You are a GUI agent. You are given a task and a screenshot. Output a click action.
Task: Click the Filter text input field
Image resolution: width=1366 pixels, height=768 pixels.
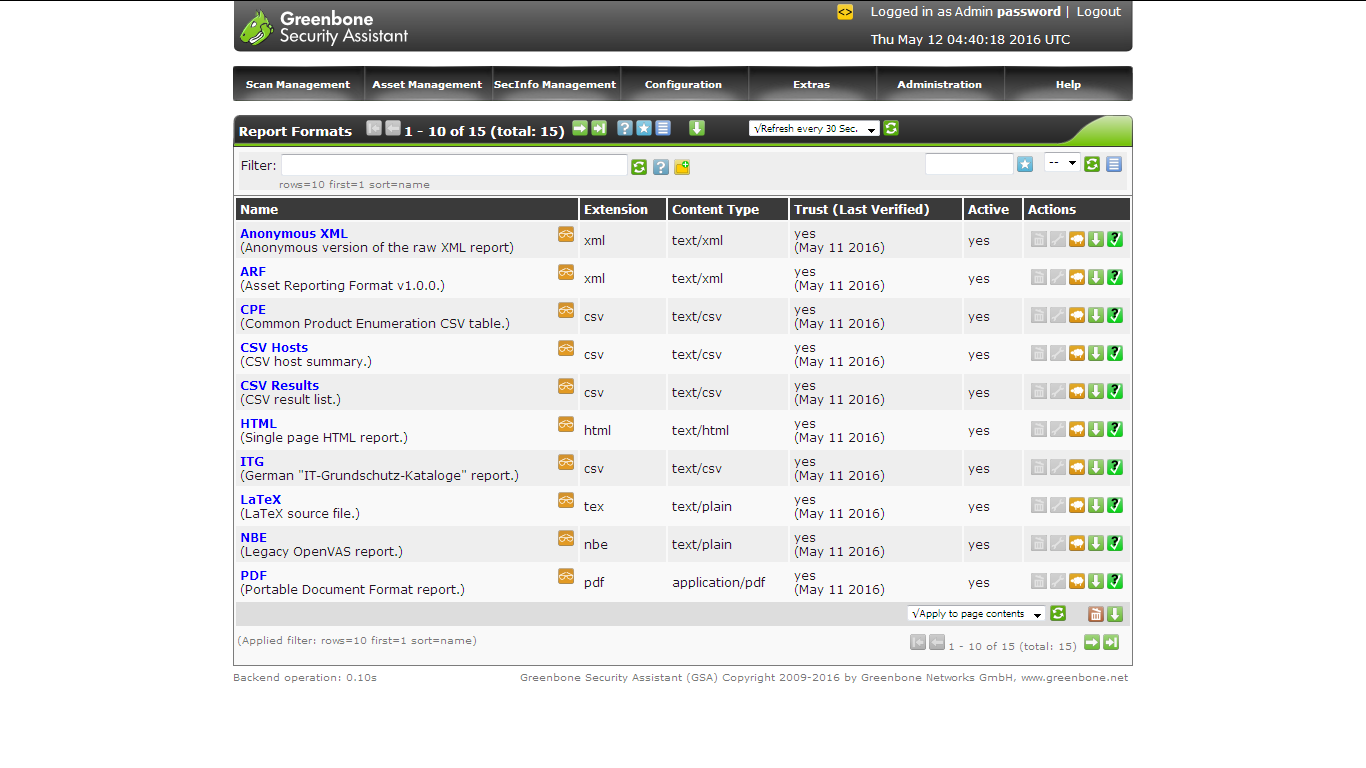pyautogui.click(x=454, y=165)
